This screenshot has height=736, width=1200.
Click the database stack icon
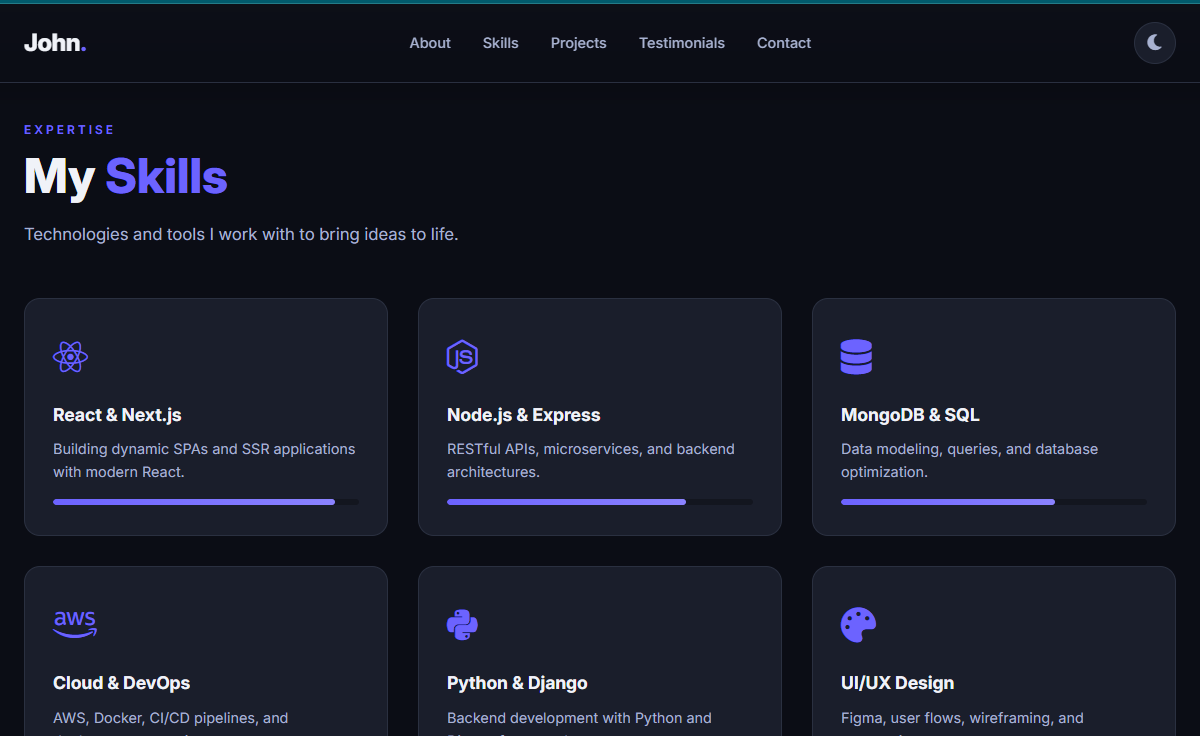click(856, 357)
